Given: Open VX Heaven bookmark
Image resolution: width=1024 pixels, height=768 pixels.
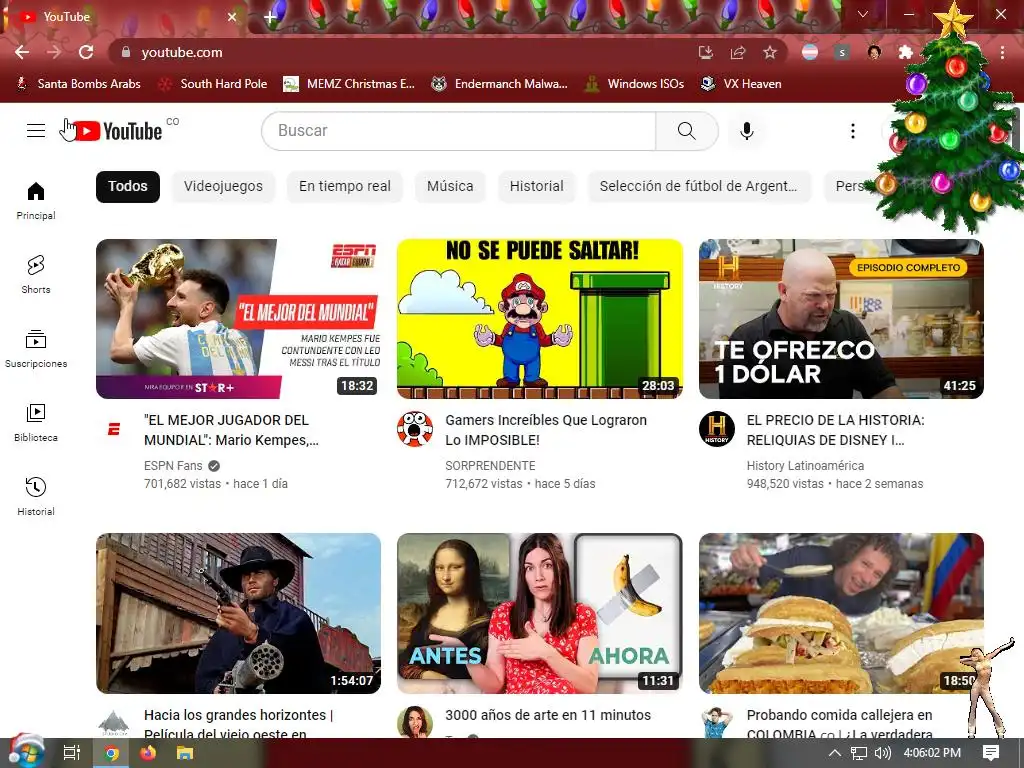Looking at the screenshot, I should tap(742, 84).
